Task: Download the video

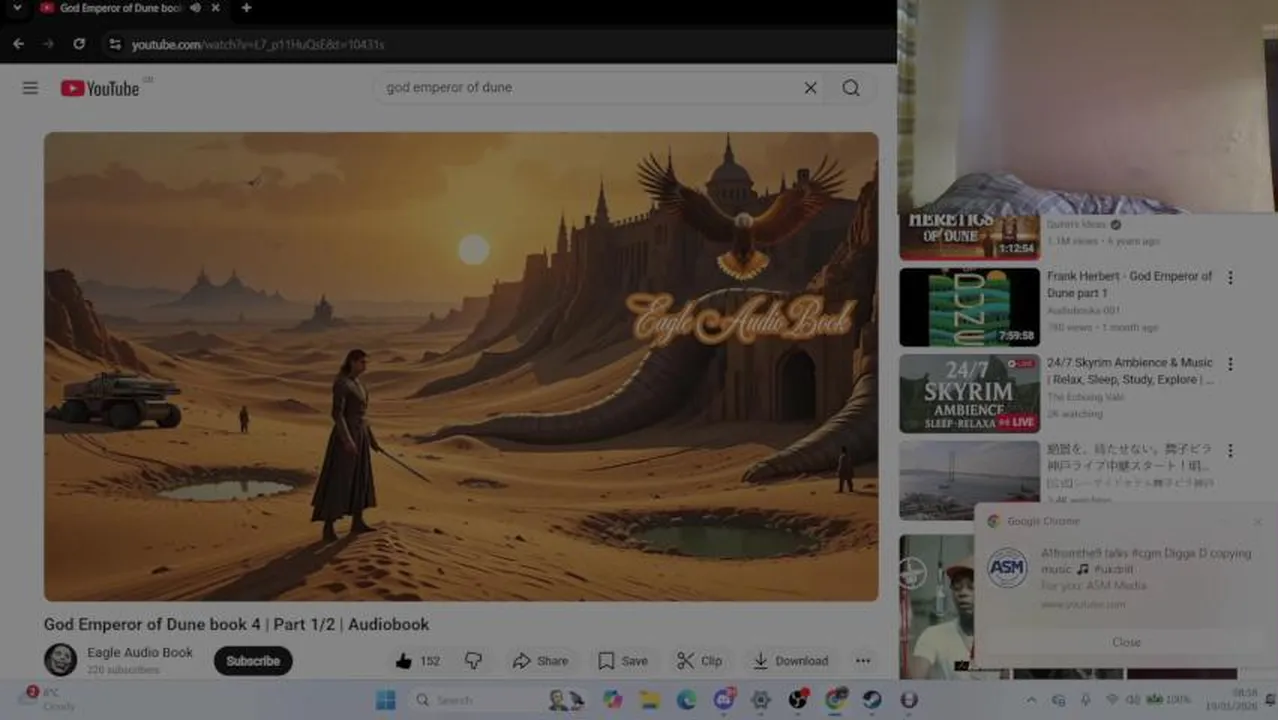Action: 790,661
